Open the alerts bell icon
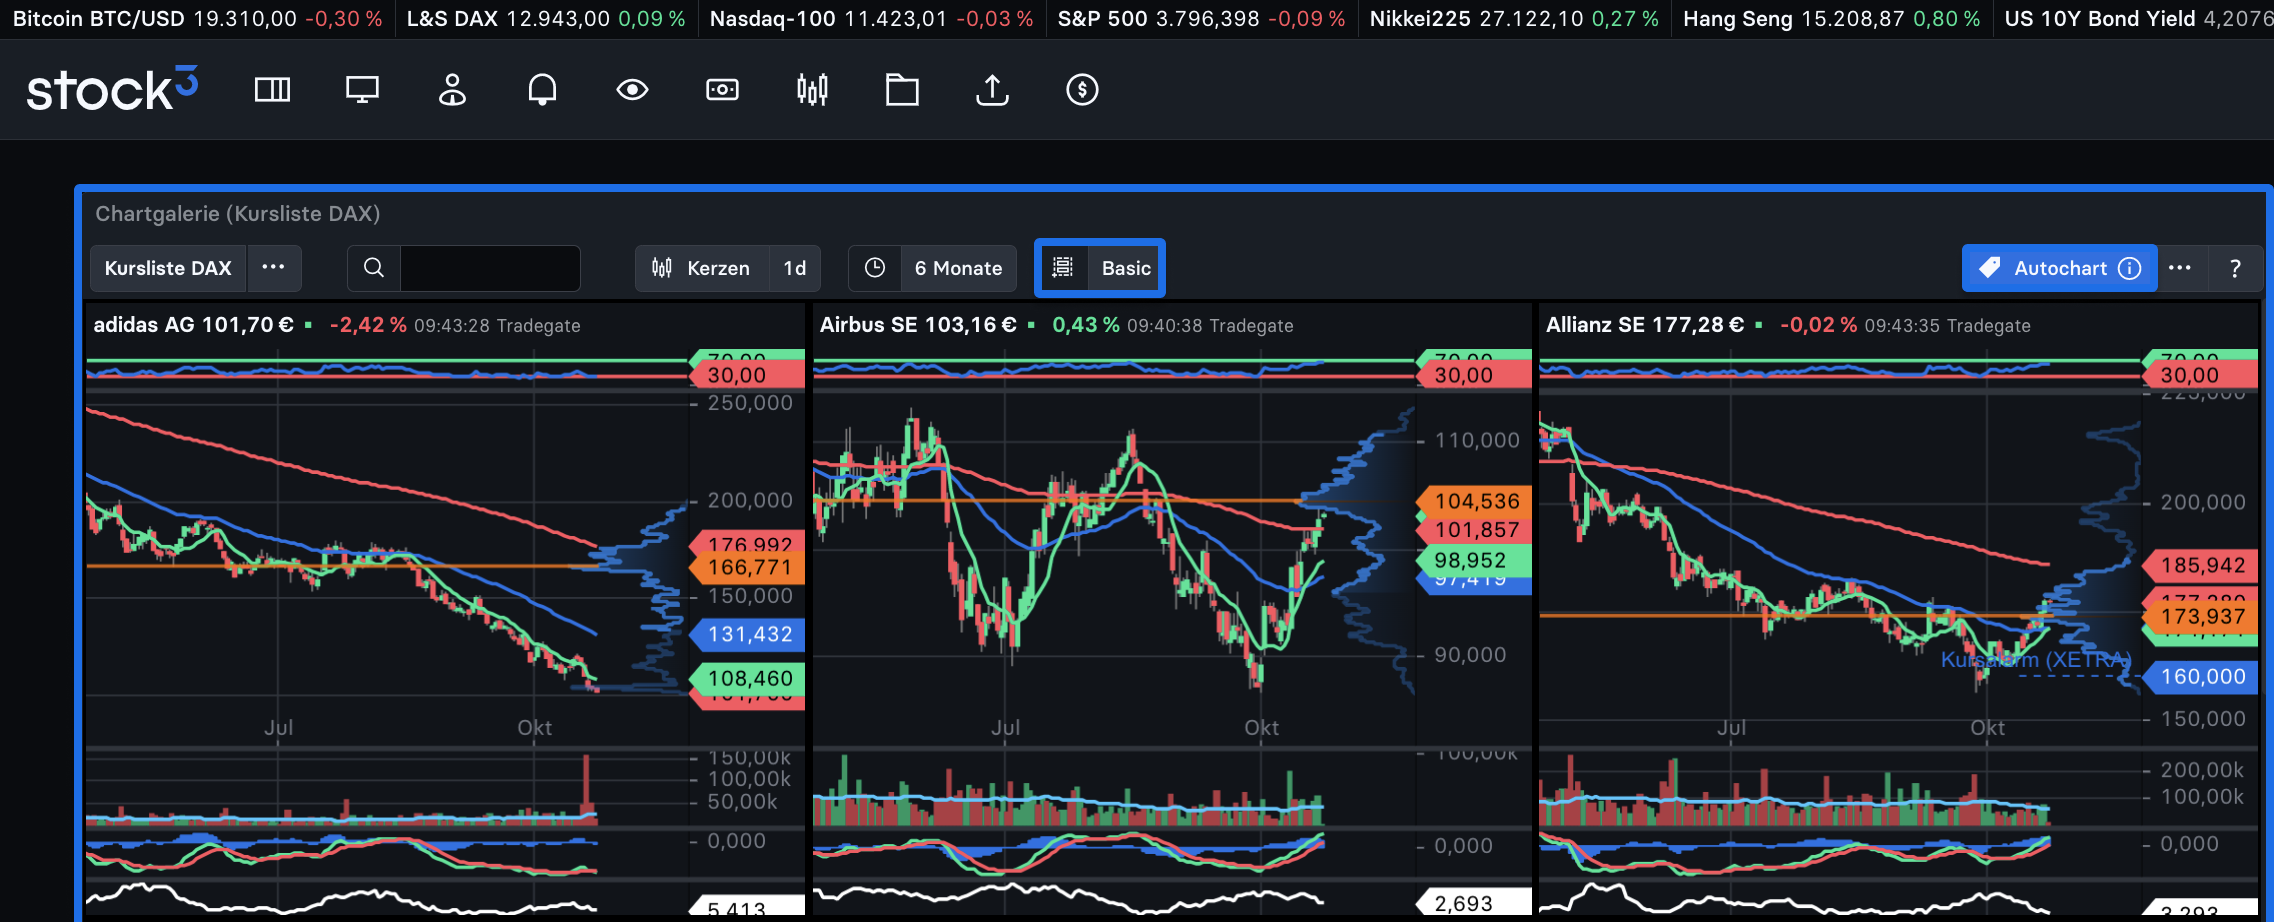This screenshot has height=922, width=2274. pyautogui.click(x=542, y=90)
